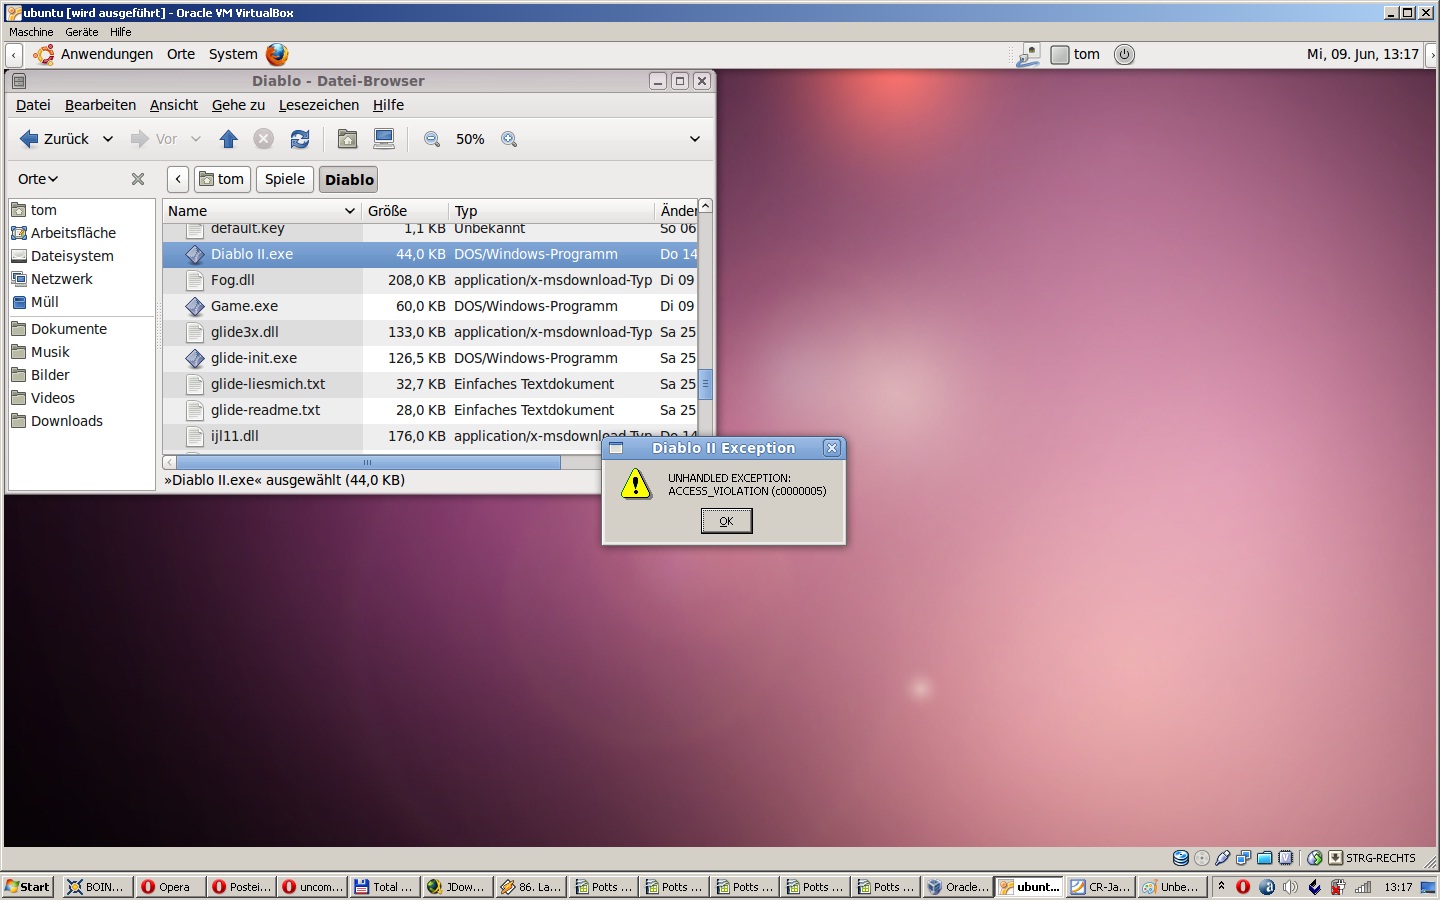The image size is (1440, 900).
Task: Open the Orte sidebar dropdown
Action: [x=38, y=179]
